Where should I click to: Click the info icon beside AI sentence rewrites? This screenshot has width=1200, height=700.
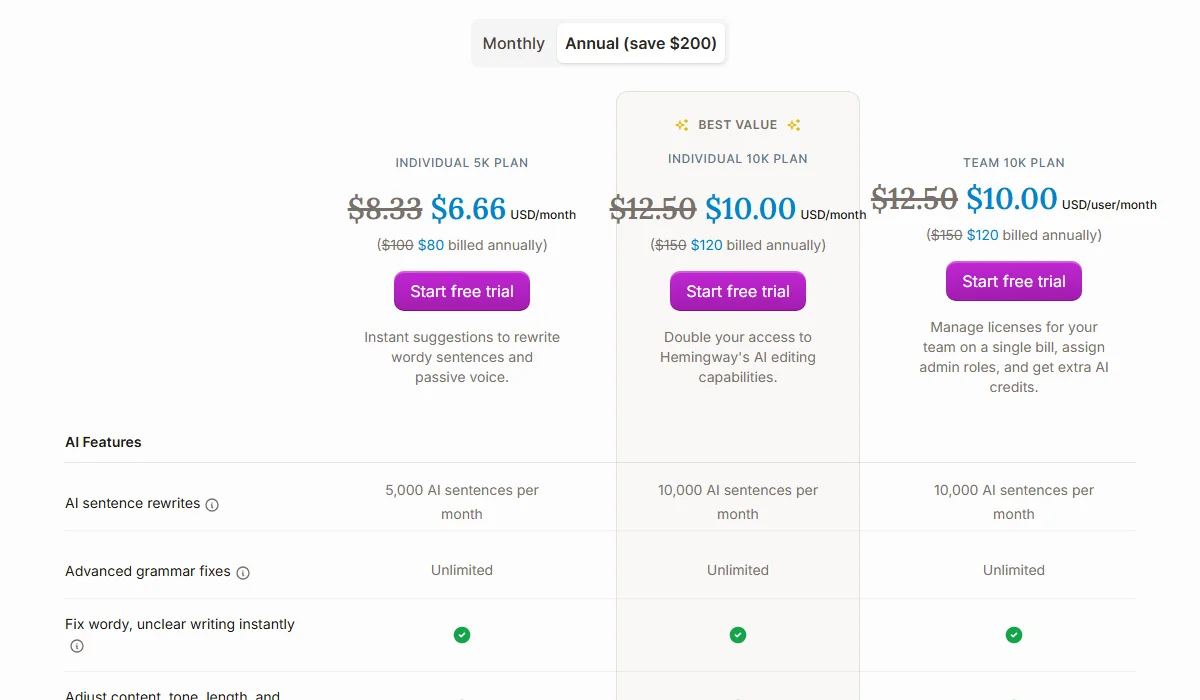211,505
